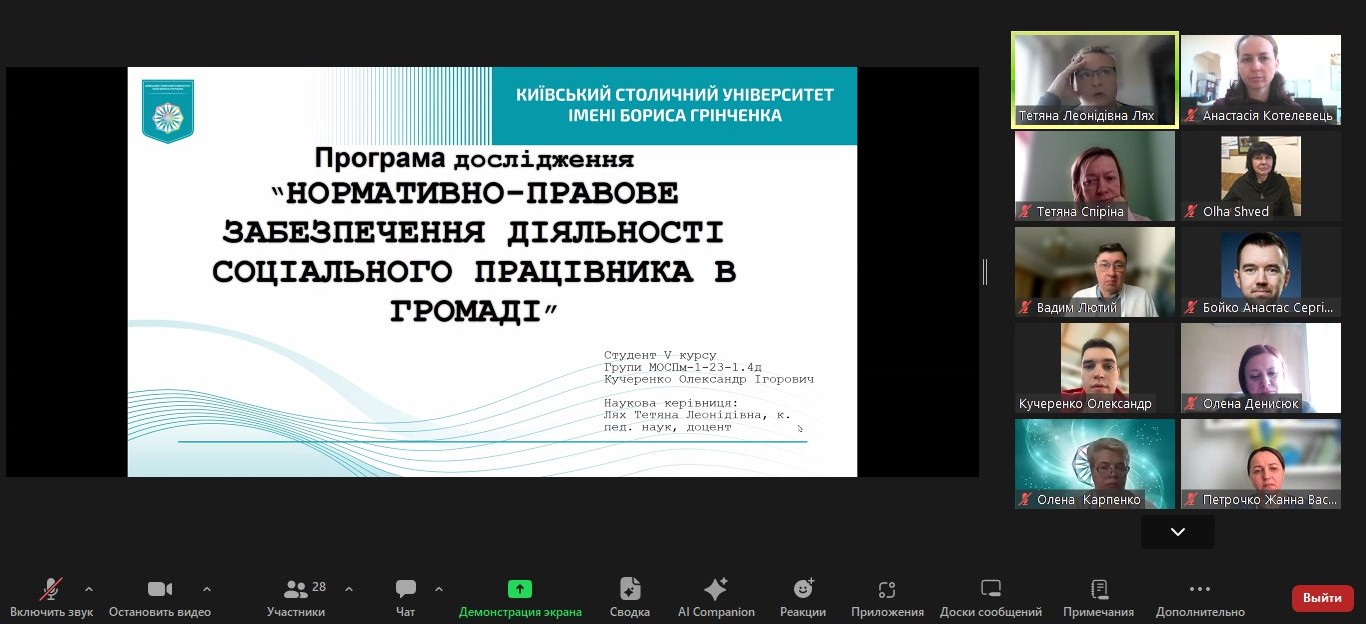The width and height of the screenshot is (1366, 624).
Task: Select Кучеренко Олександр video thumbnail
Action: tap(1094, 367)
